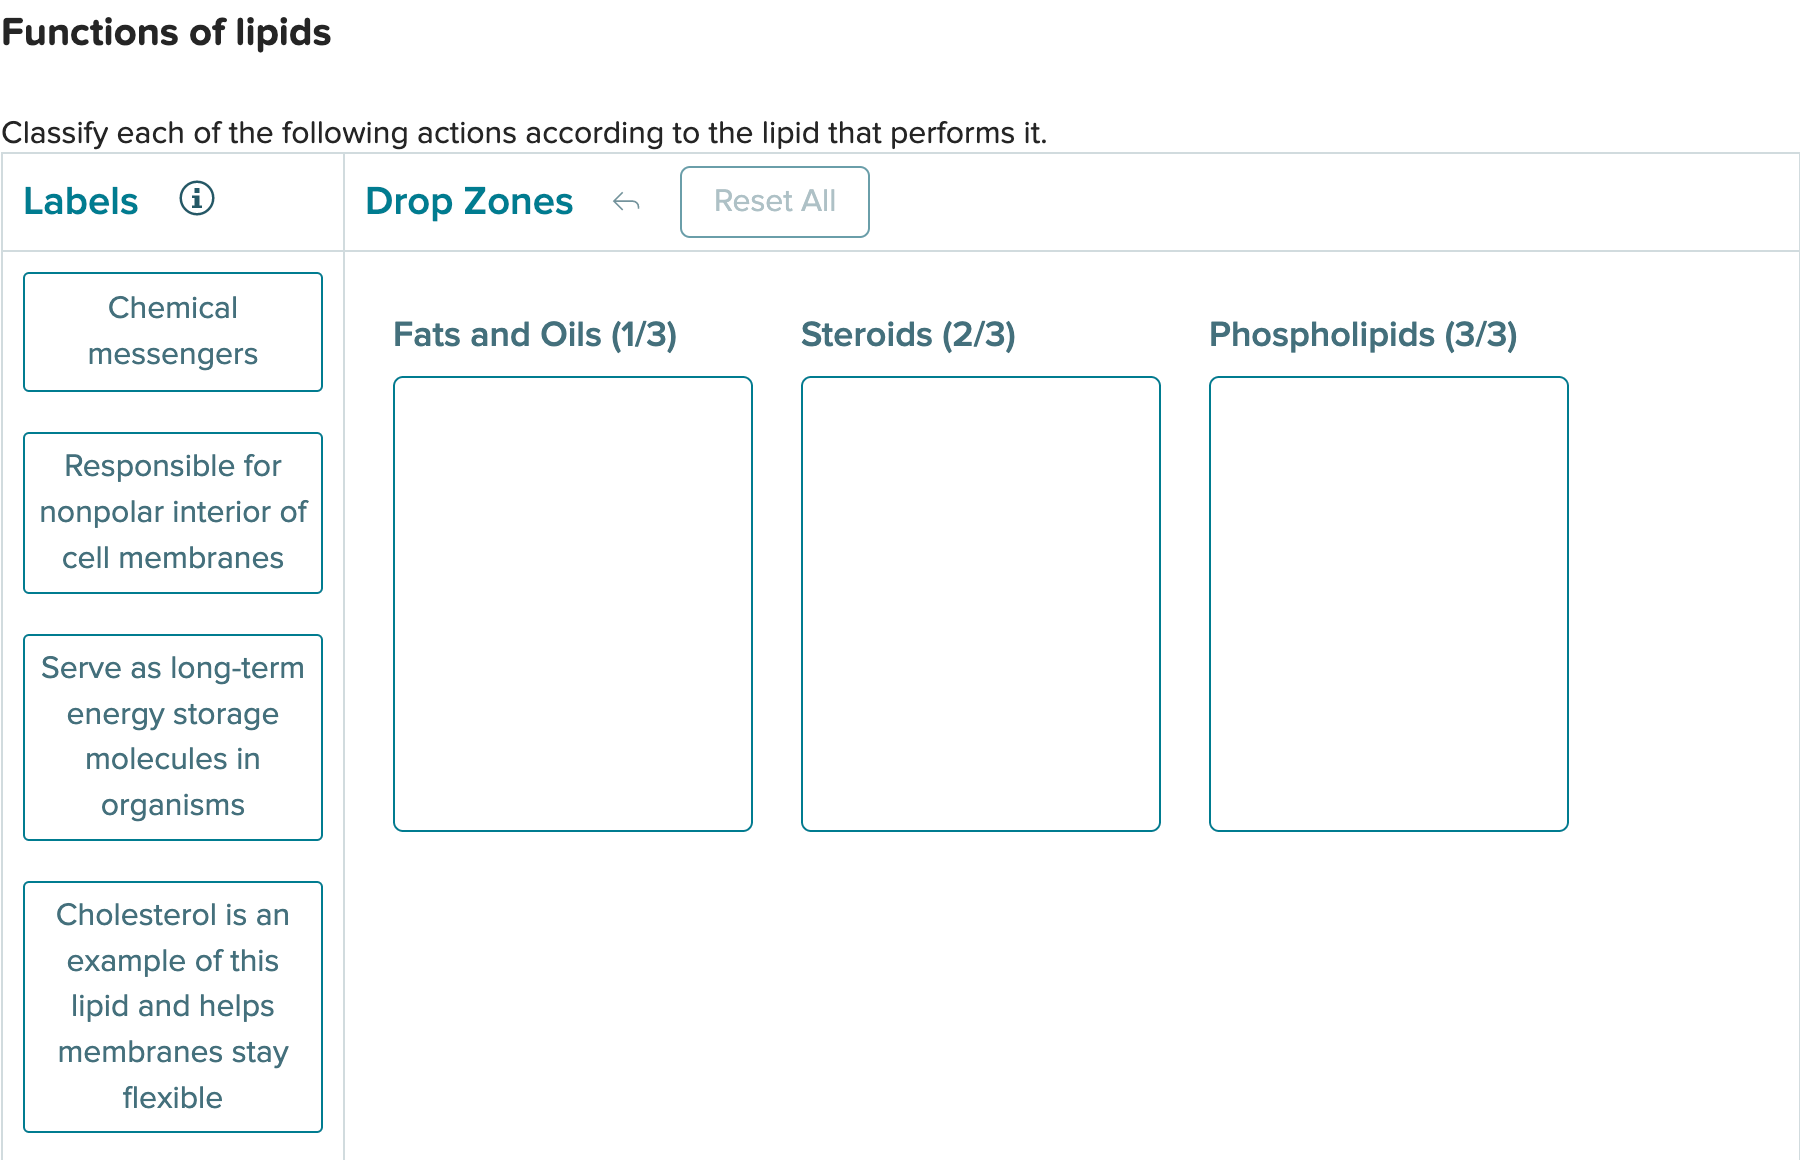Select the Chemical messengers label

172,331
